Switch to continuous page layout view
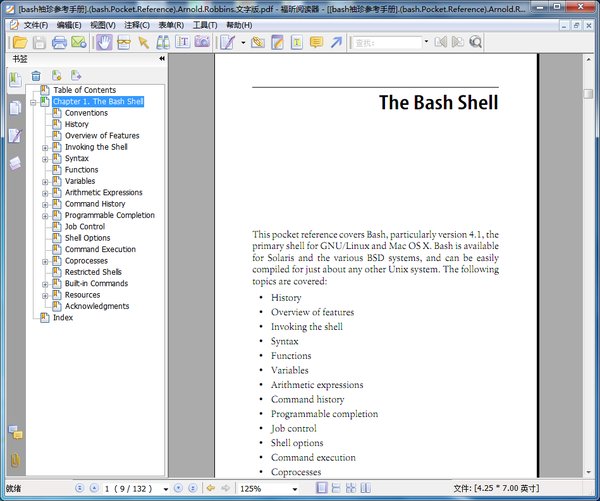This screenshot has width=600, height=501. [336, 488]
